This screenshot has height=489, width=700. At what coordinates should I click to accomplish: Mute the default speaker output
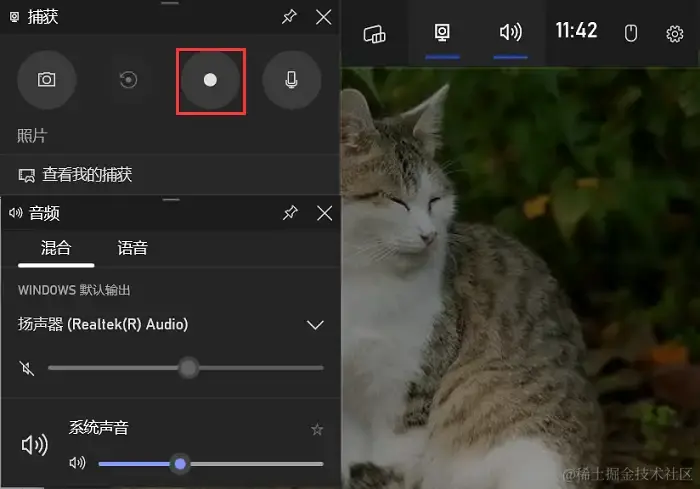coord(27,368)
